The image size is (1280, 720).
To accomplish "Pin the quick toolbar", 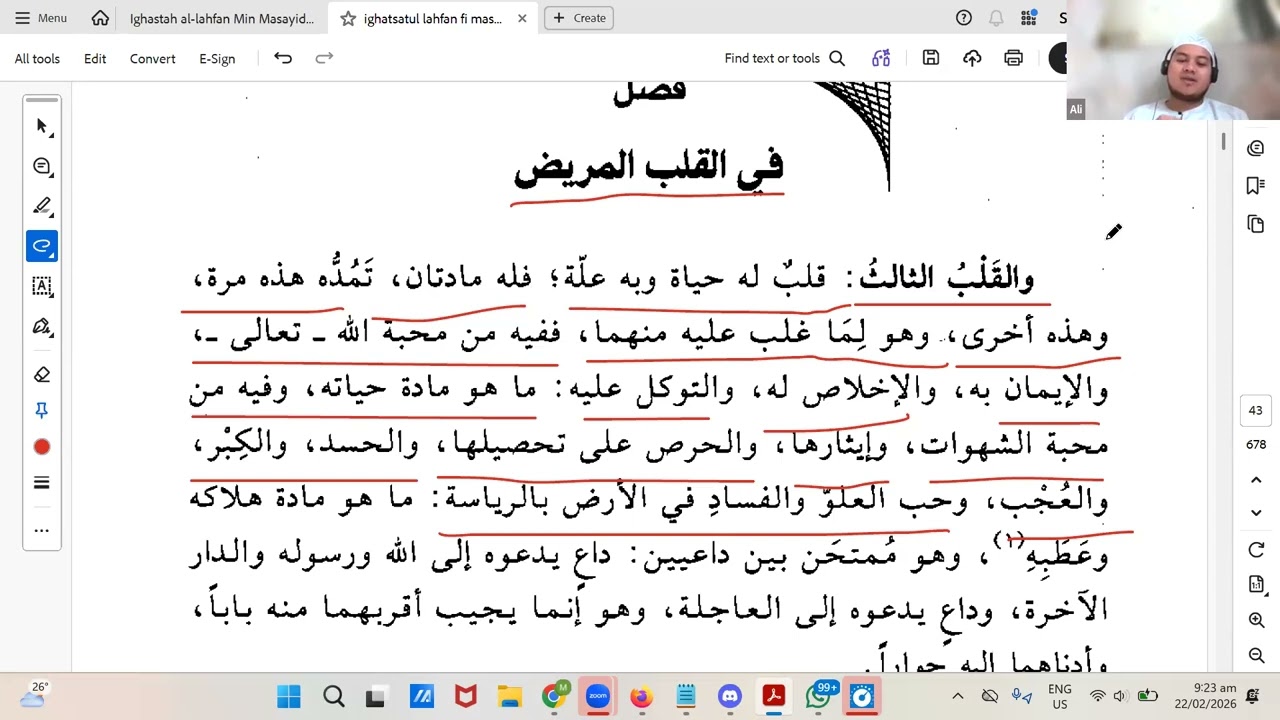I will pos(42,410).
